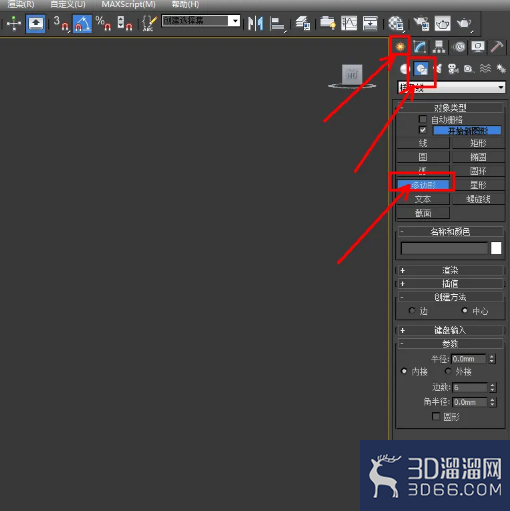Click the Select and Manipulate tool
Viewport: 510px width, 511px height.
click(x=14, y=23)
